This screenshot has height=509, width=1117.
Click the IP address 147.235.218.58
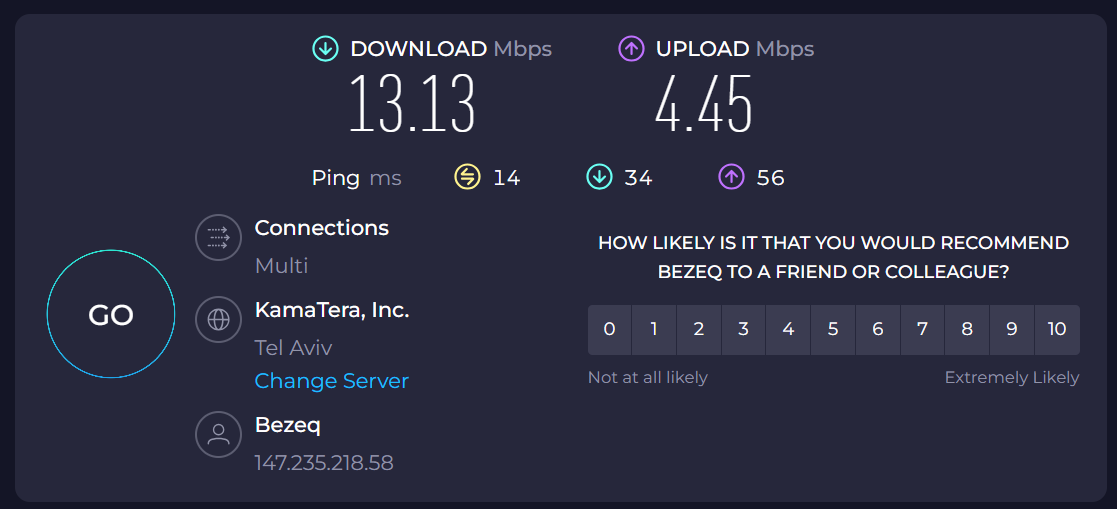(324, 463)
